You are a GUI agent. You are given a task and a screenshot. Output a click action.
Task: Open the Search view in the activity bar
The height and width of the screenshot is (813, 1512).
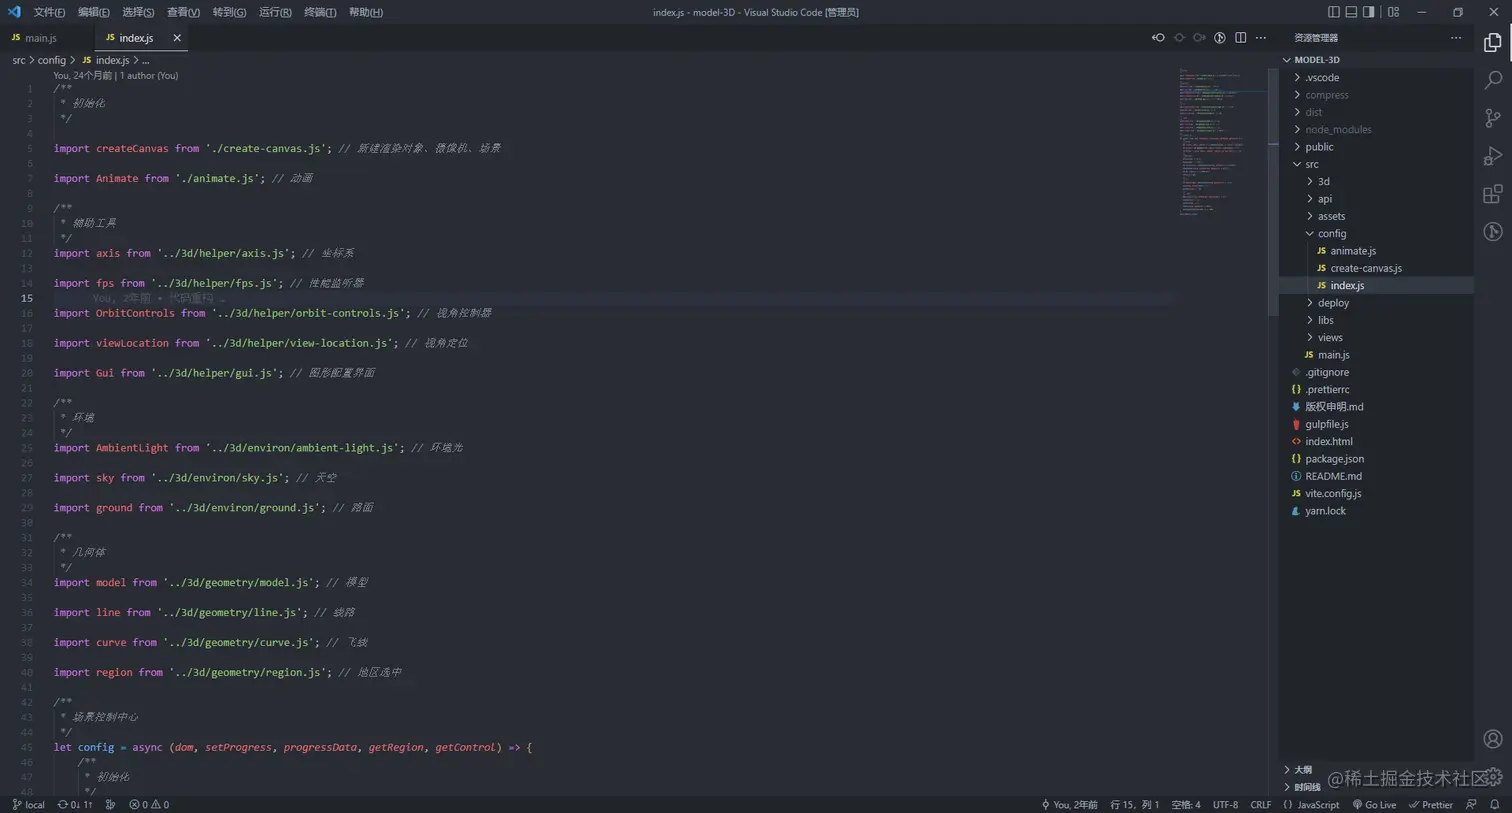click(1492, 80)
